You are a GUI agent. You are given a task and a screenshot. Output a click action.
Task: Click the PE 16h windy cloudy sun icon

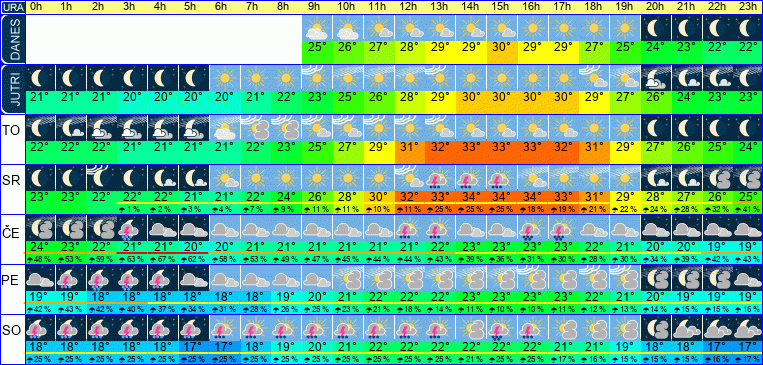click(x=533, y=277)
